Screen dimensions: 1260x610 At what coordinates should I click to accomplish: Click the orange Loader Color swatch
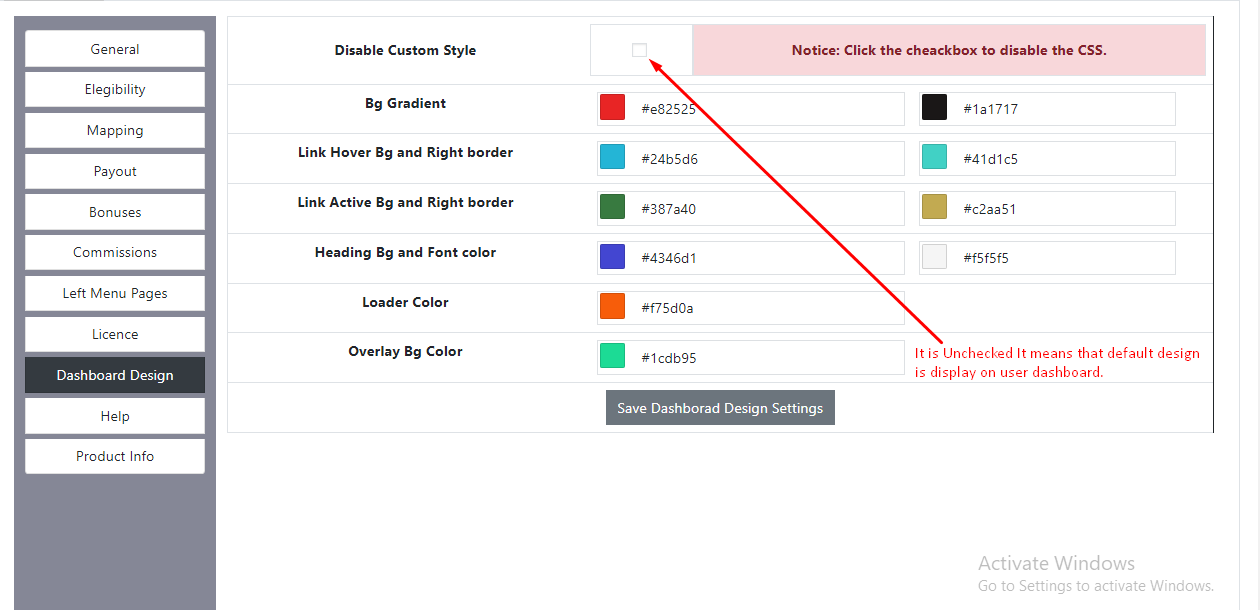pos(612,306)
